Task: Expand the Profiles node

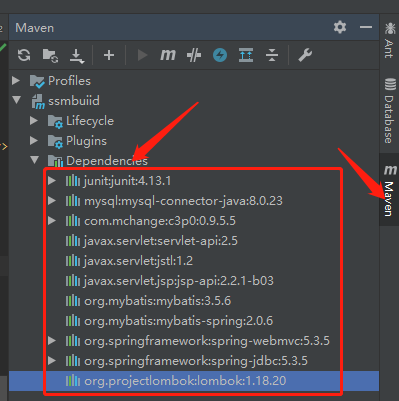Action: (x=16, y=81)
